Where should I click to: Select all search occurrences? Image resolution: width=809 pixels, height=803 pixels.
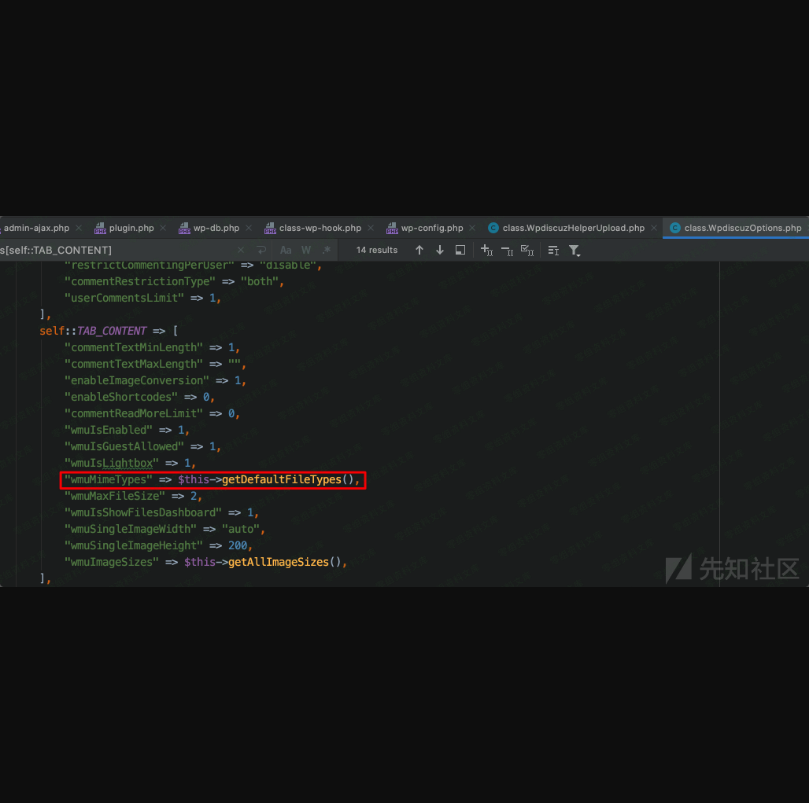point(527,250)
